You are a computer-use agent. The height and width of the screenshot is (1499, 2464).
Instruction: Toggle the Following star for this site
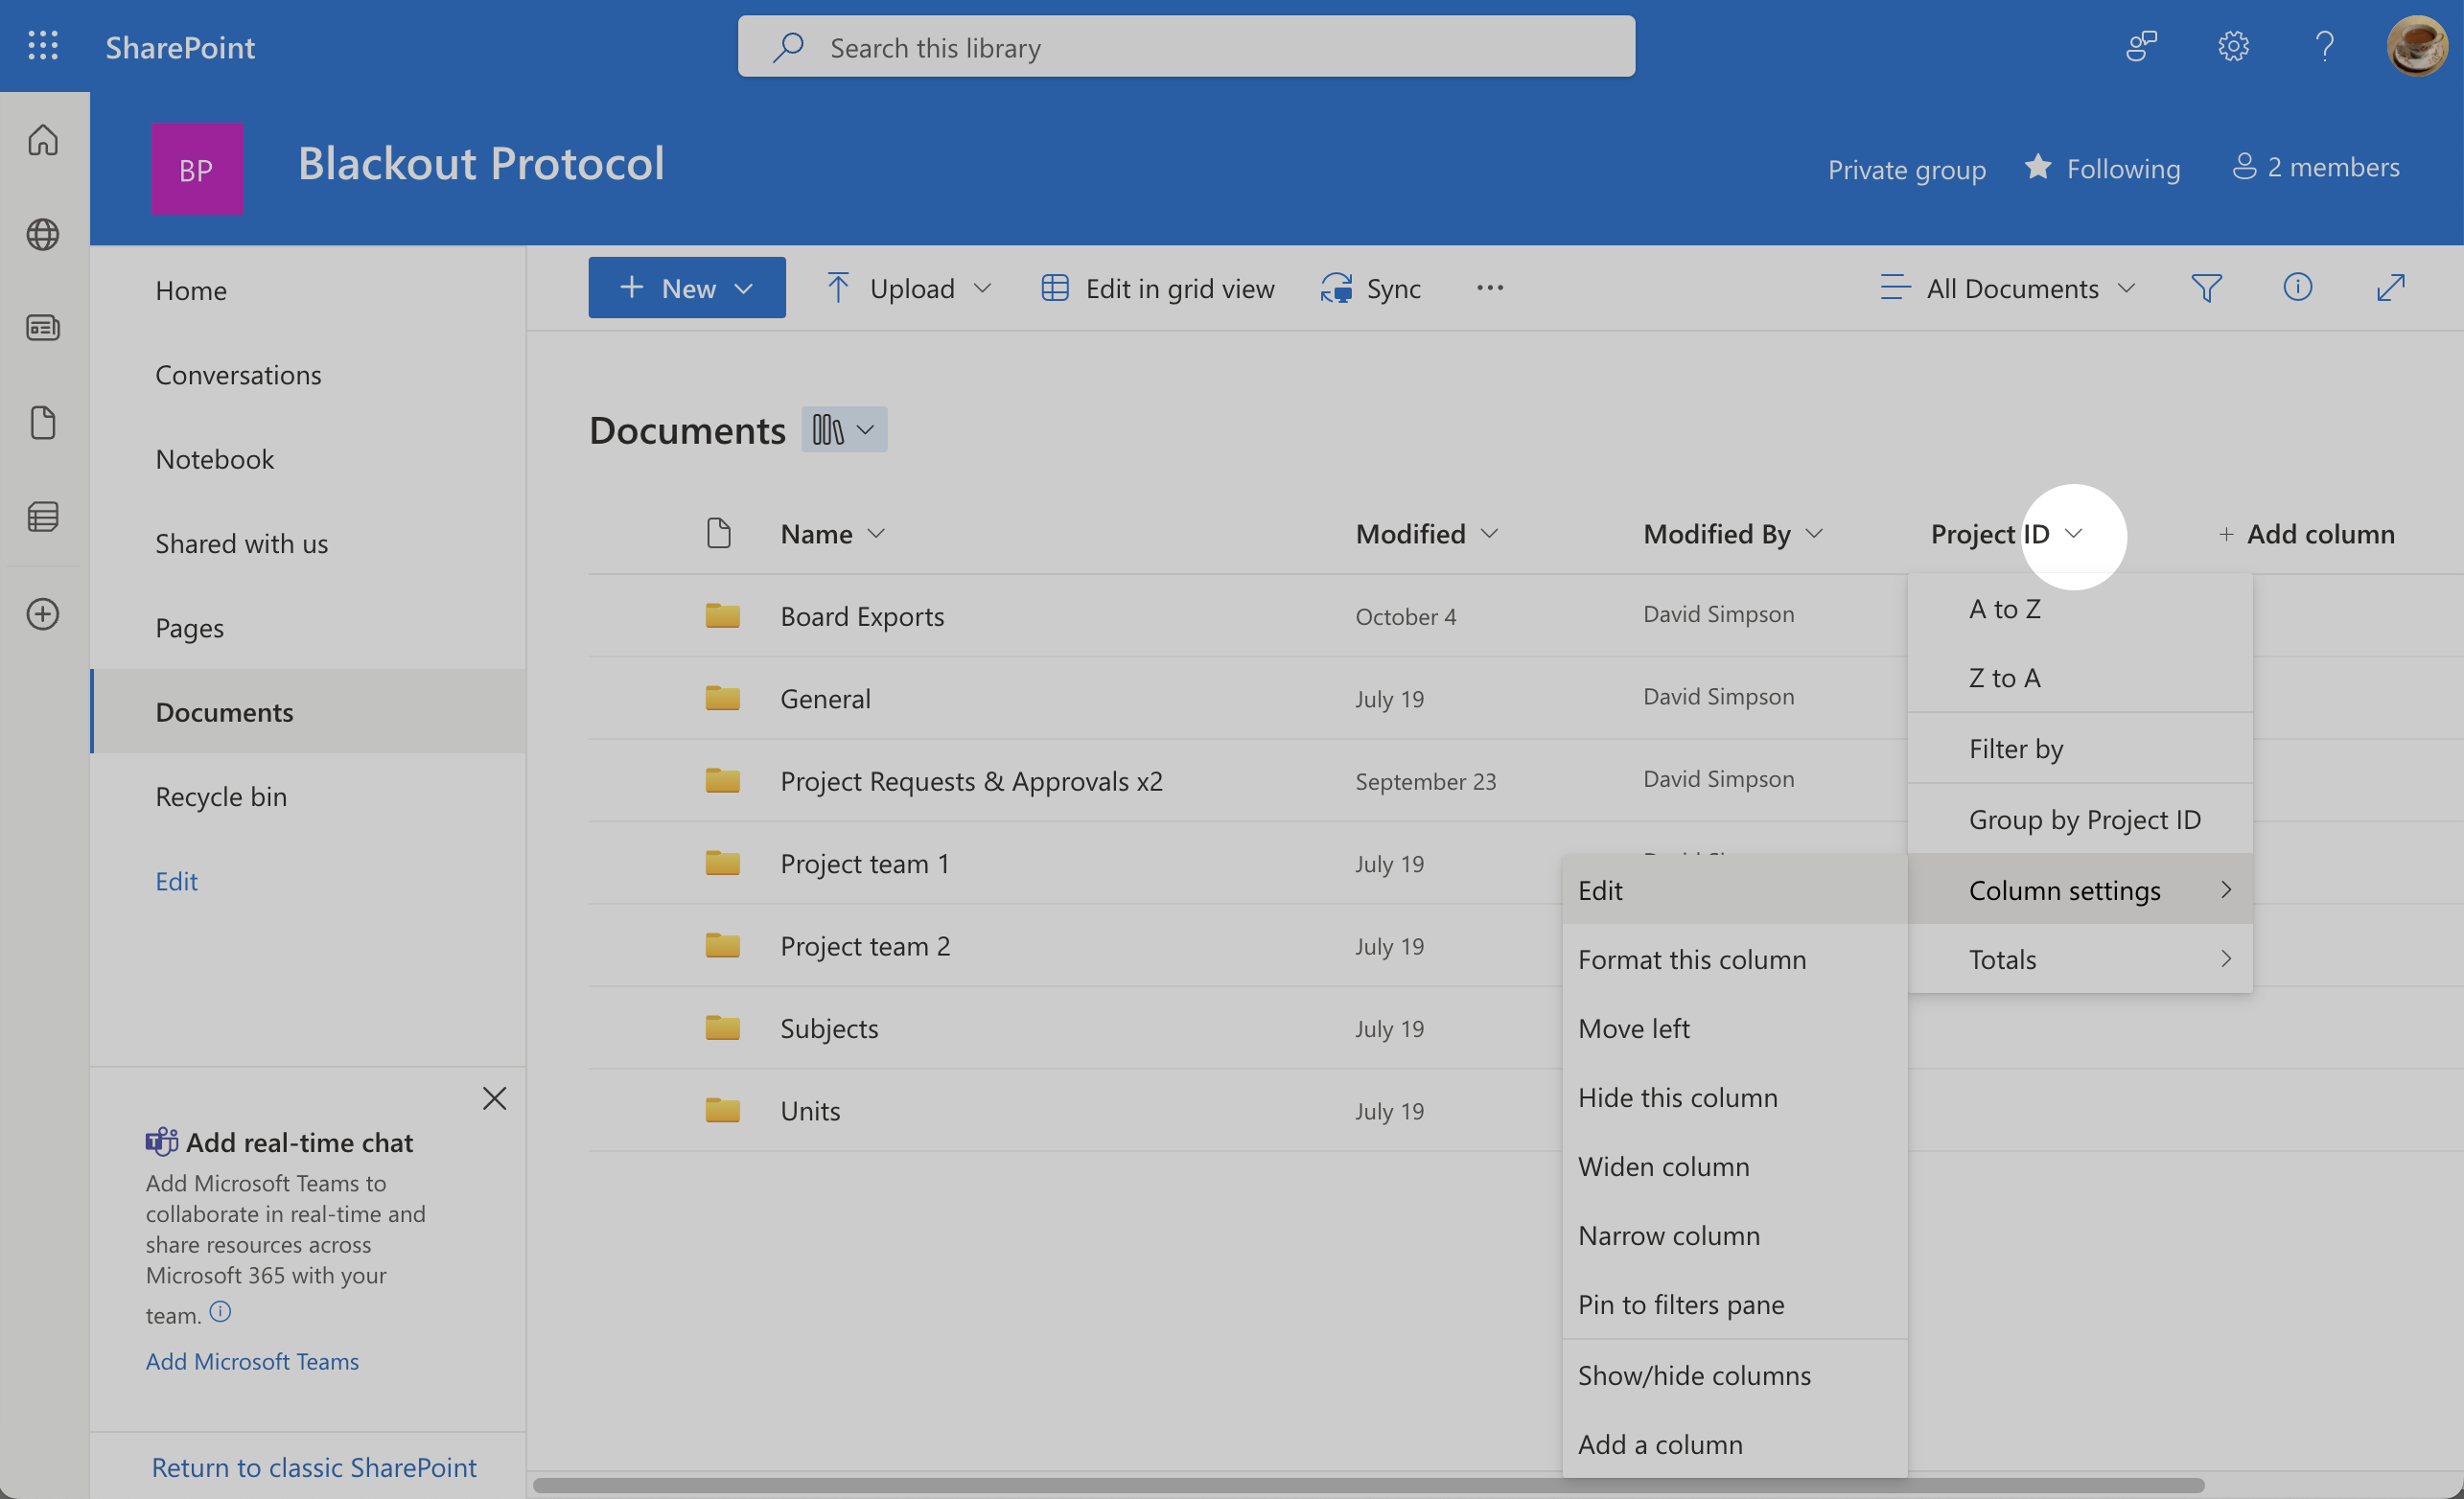pos(2037,167)
